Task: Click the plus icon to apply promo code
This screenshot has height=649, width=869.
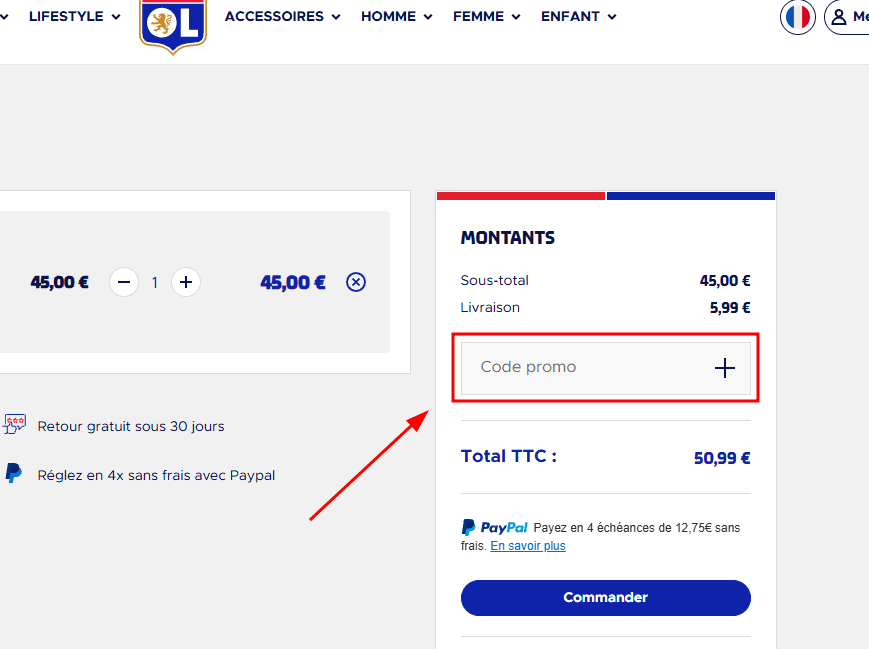Action: (725, 368)
